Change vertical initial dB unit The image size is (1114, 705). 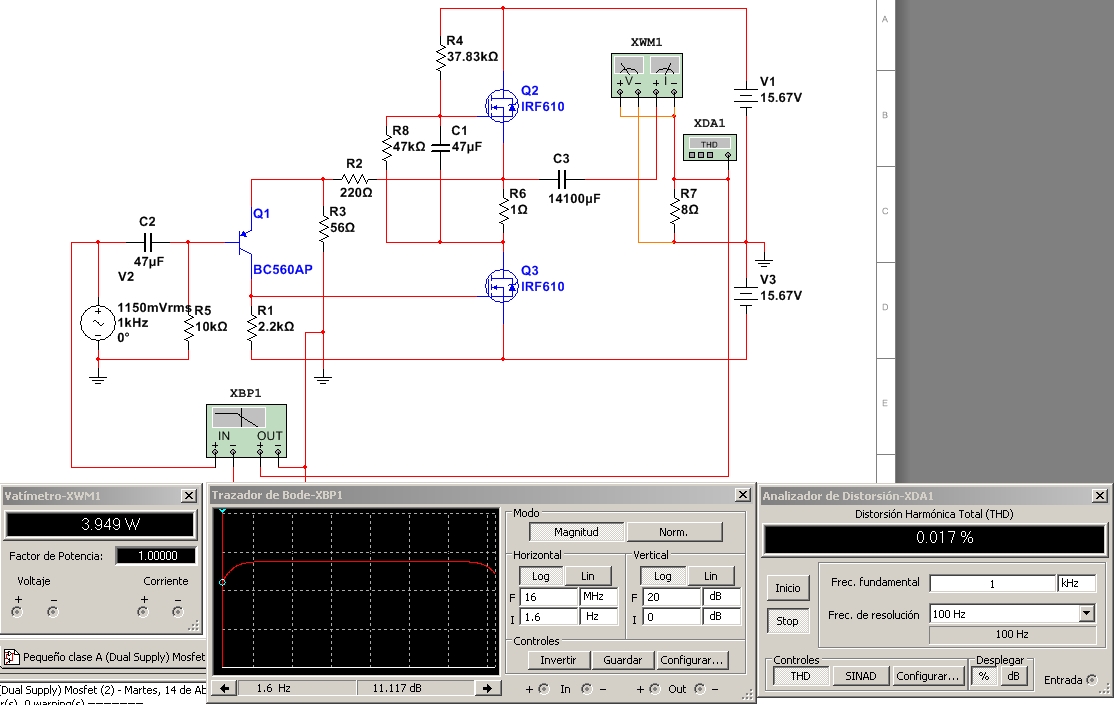coord(720,617)
